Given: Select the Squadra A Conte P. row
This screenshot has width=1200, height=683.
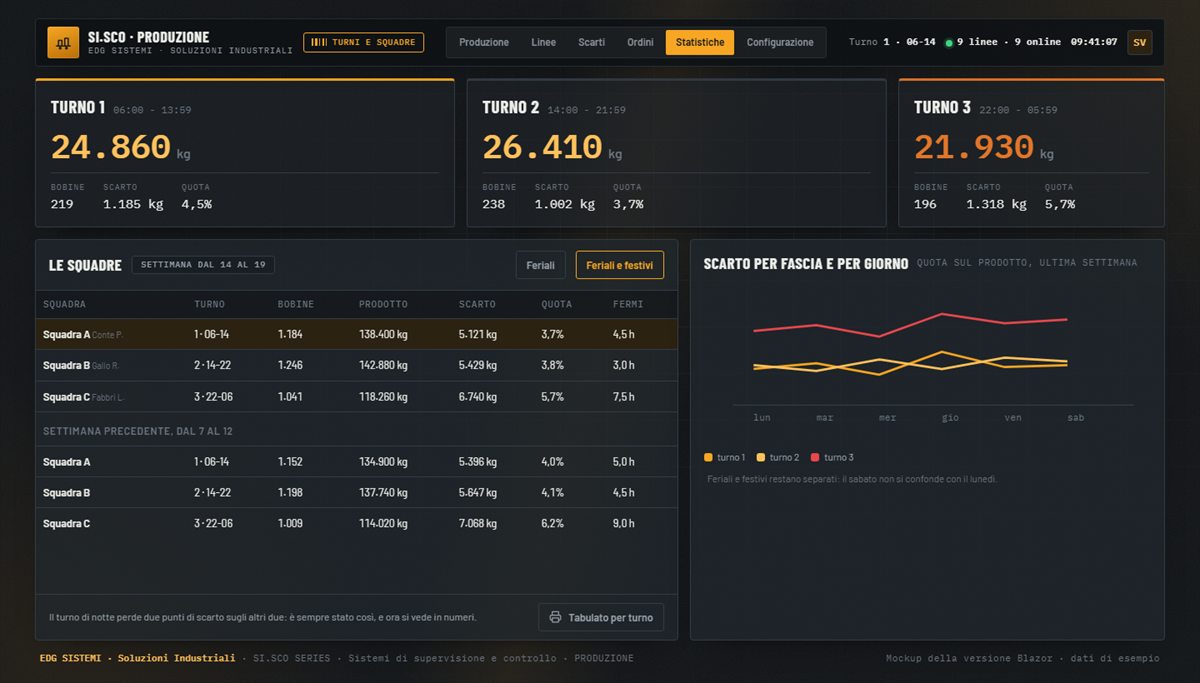Looking at the screenshot, I should pos(357,334).
